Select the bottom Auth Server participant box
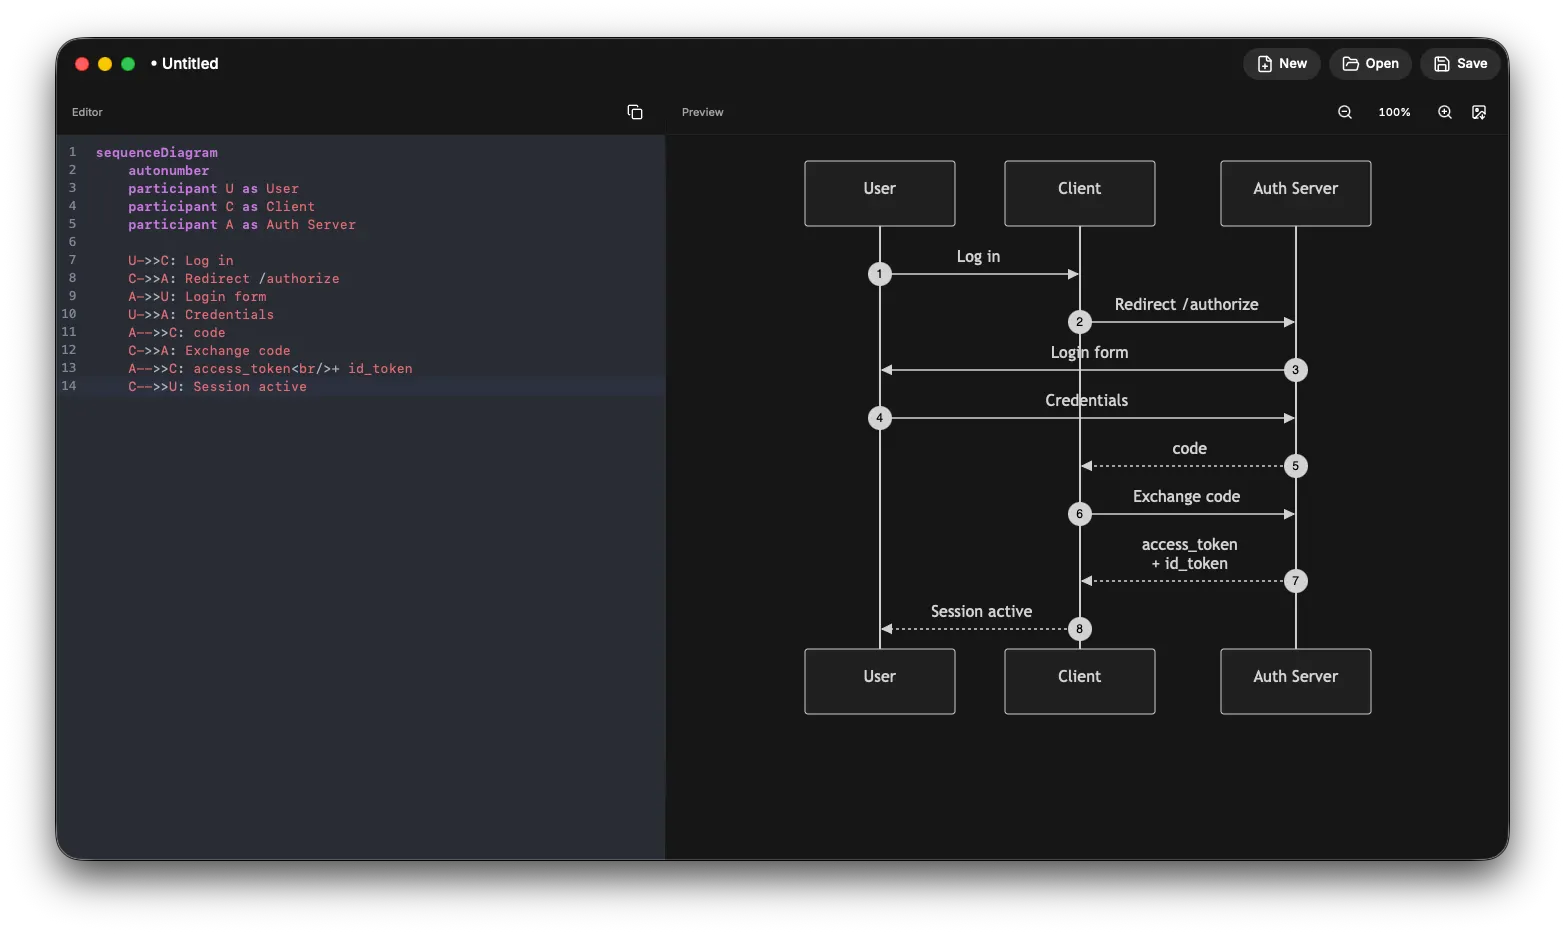 1295,681
